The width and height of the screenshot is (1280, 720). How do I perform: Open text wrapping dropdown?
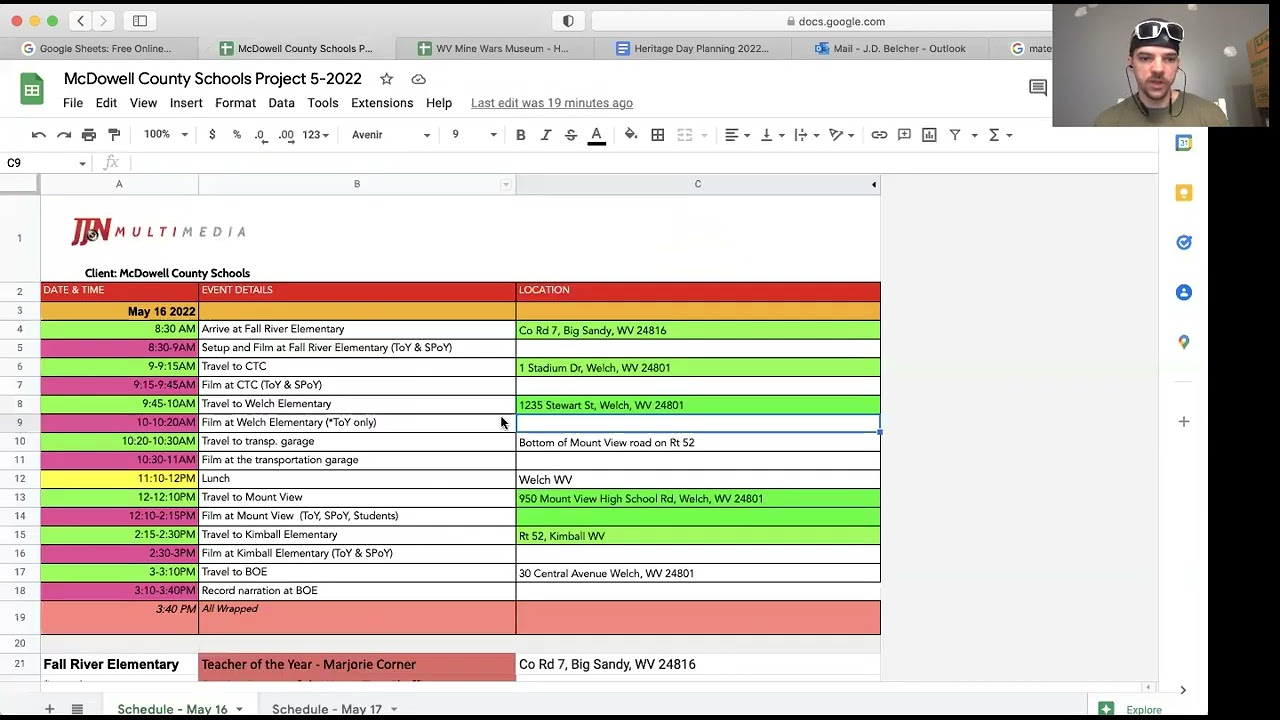tap(806, 135)
